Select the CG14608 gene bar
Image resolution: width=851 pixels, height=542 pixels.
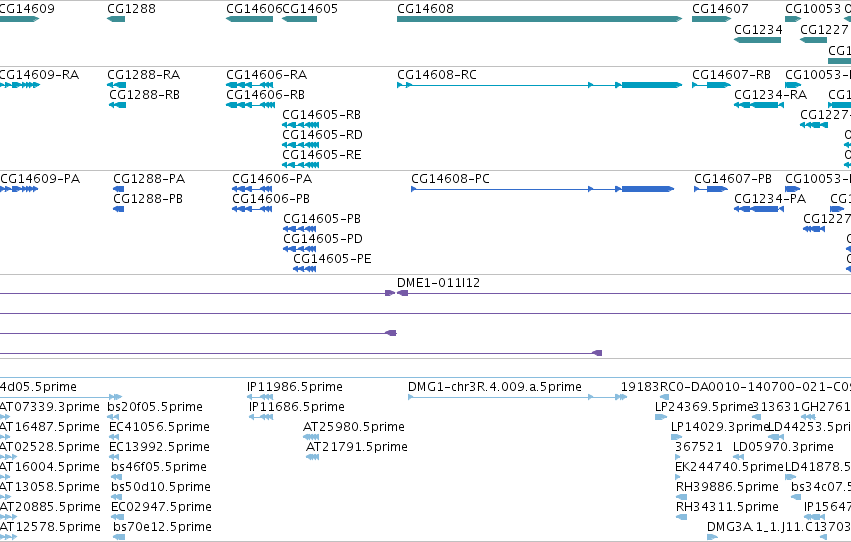539,19
